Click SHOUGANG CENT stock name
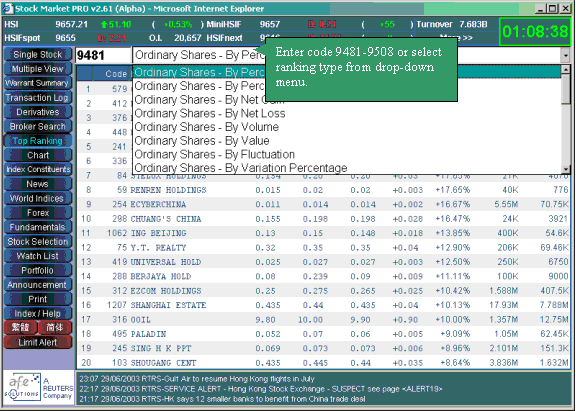 pyautogui.click(x=163, y=363)
